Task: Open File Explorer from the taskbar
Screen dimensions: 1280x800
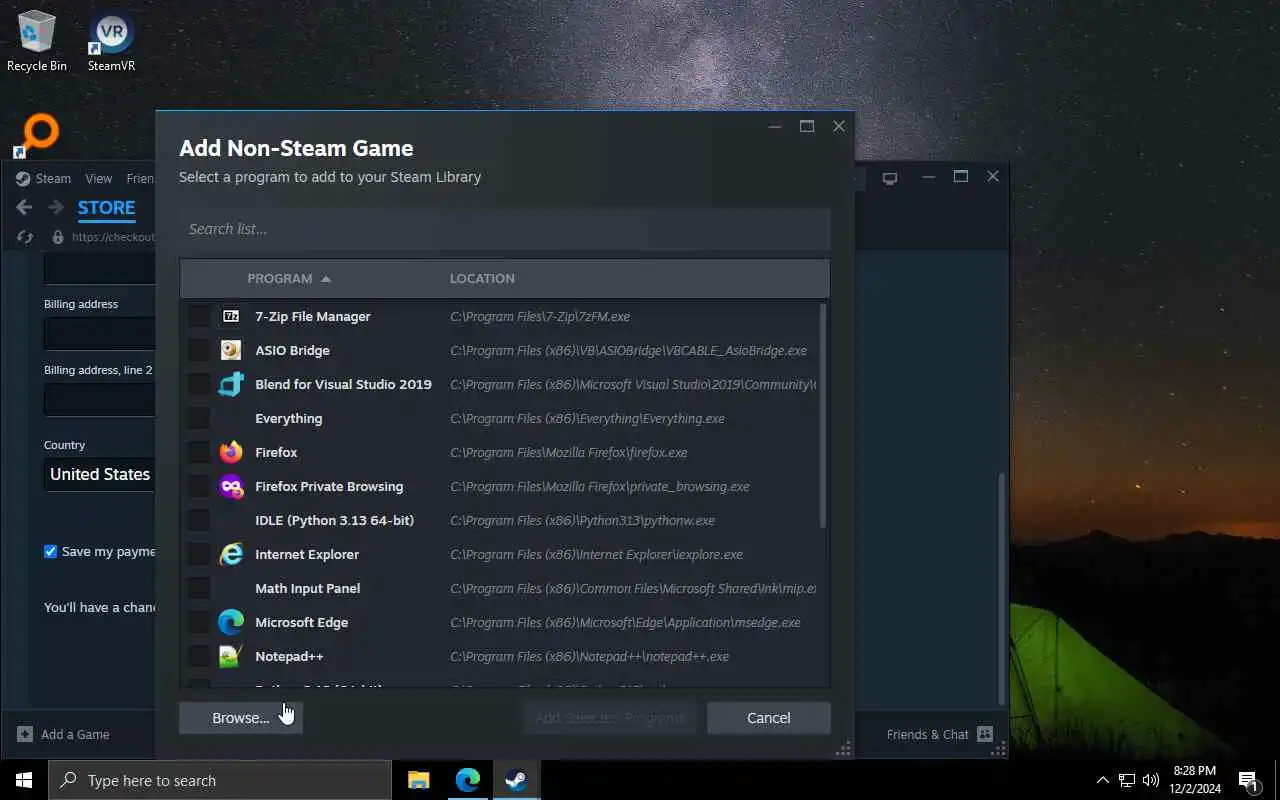Action: point(418,780)
